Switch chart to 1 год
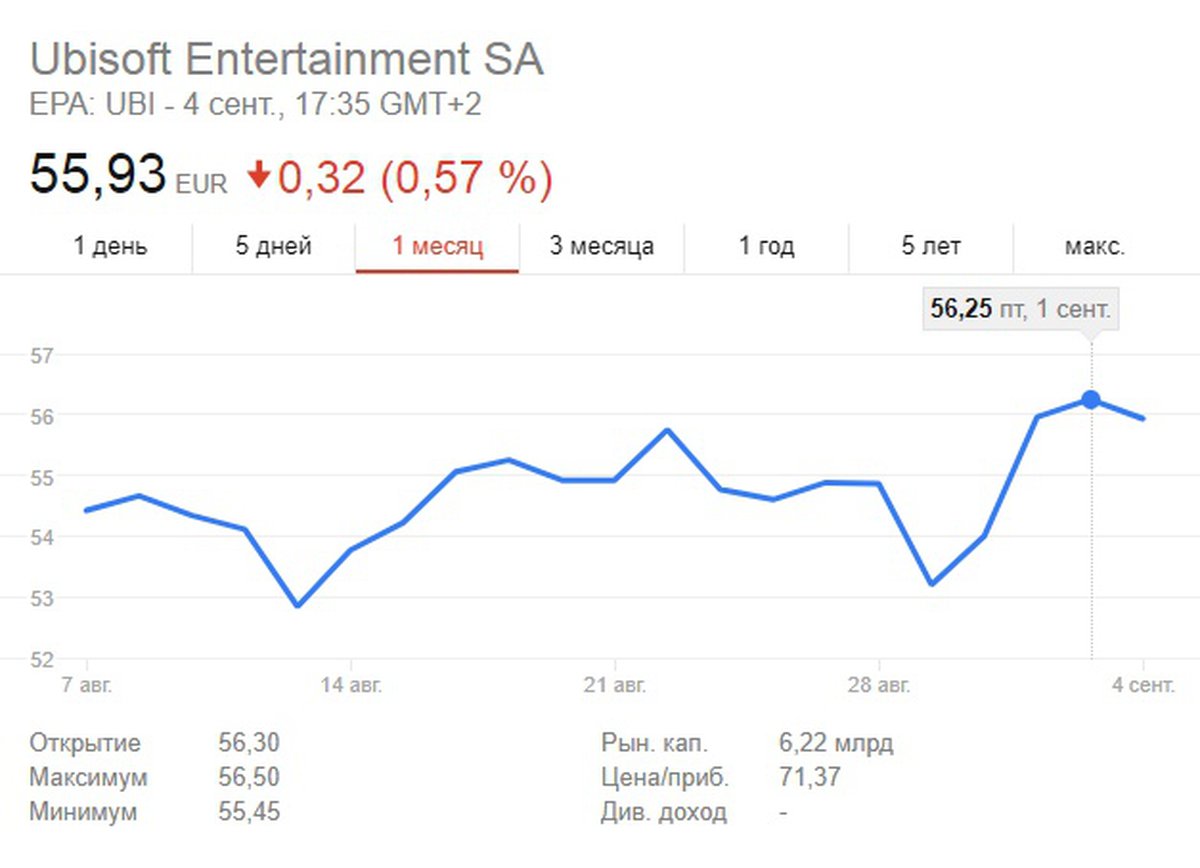This screenshot has width=1200, height=868. pos(766,247)
